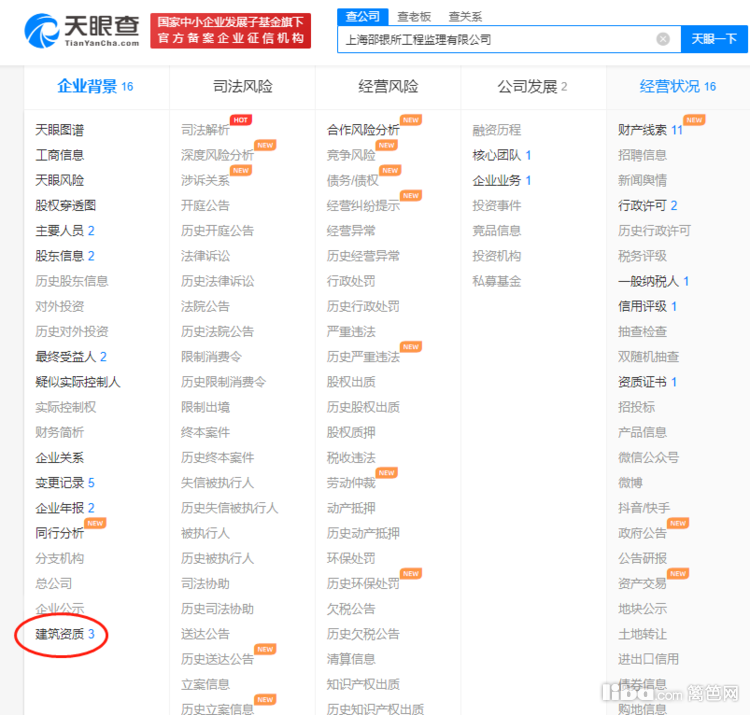This screenshot has height=715, width=750.
Task: Switch to the 查关系 search tab
Action: tap(464, 16)
